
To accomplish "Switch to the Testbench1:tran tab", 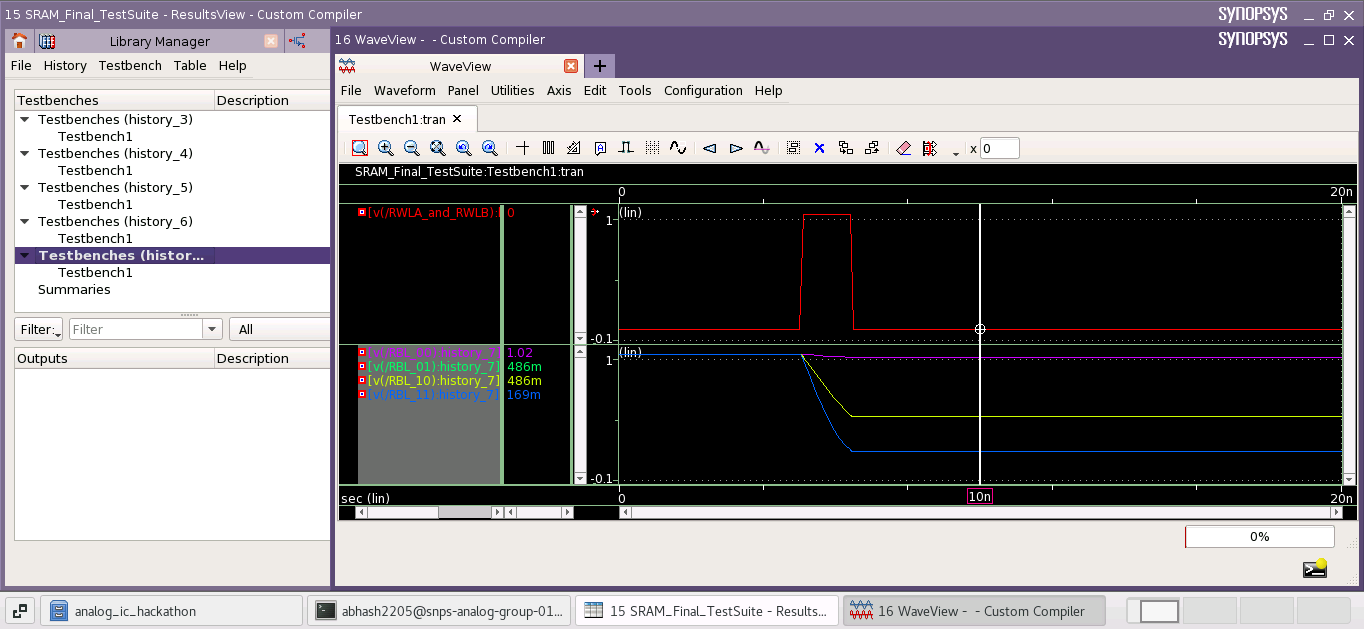I will 397,119.
